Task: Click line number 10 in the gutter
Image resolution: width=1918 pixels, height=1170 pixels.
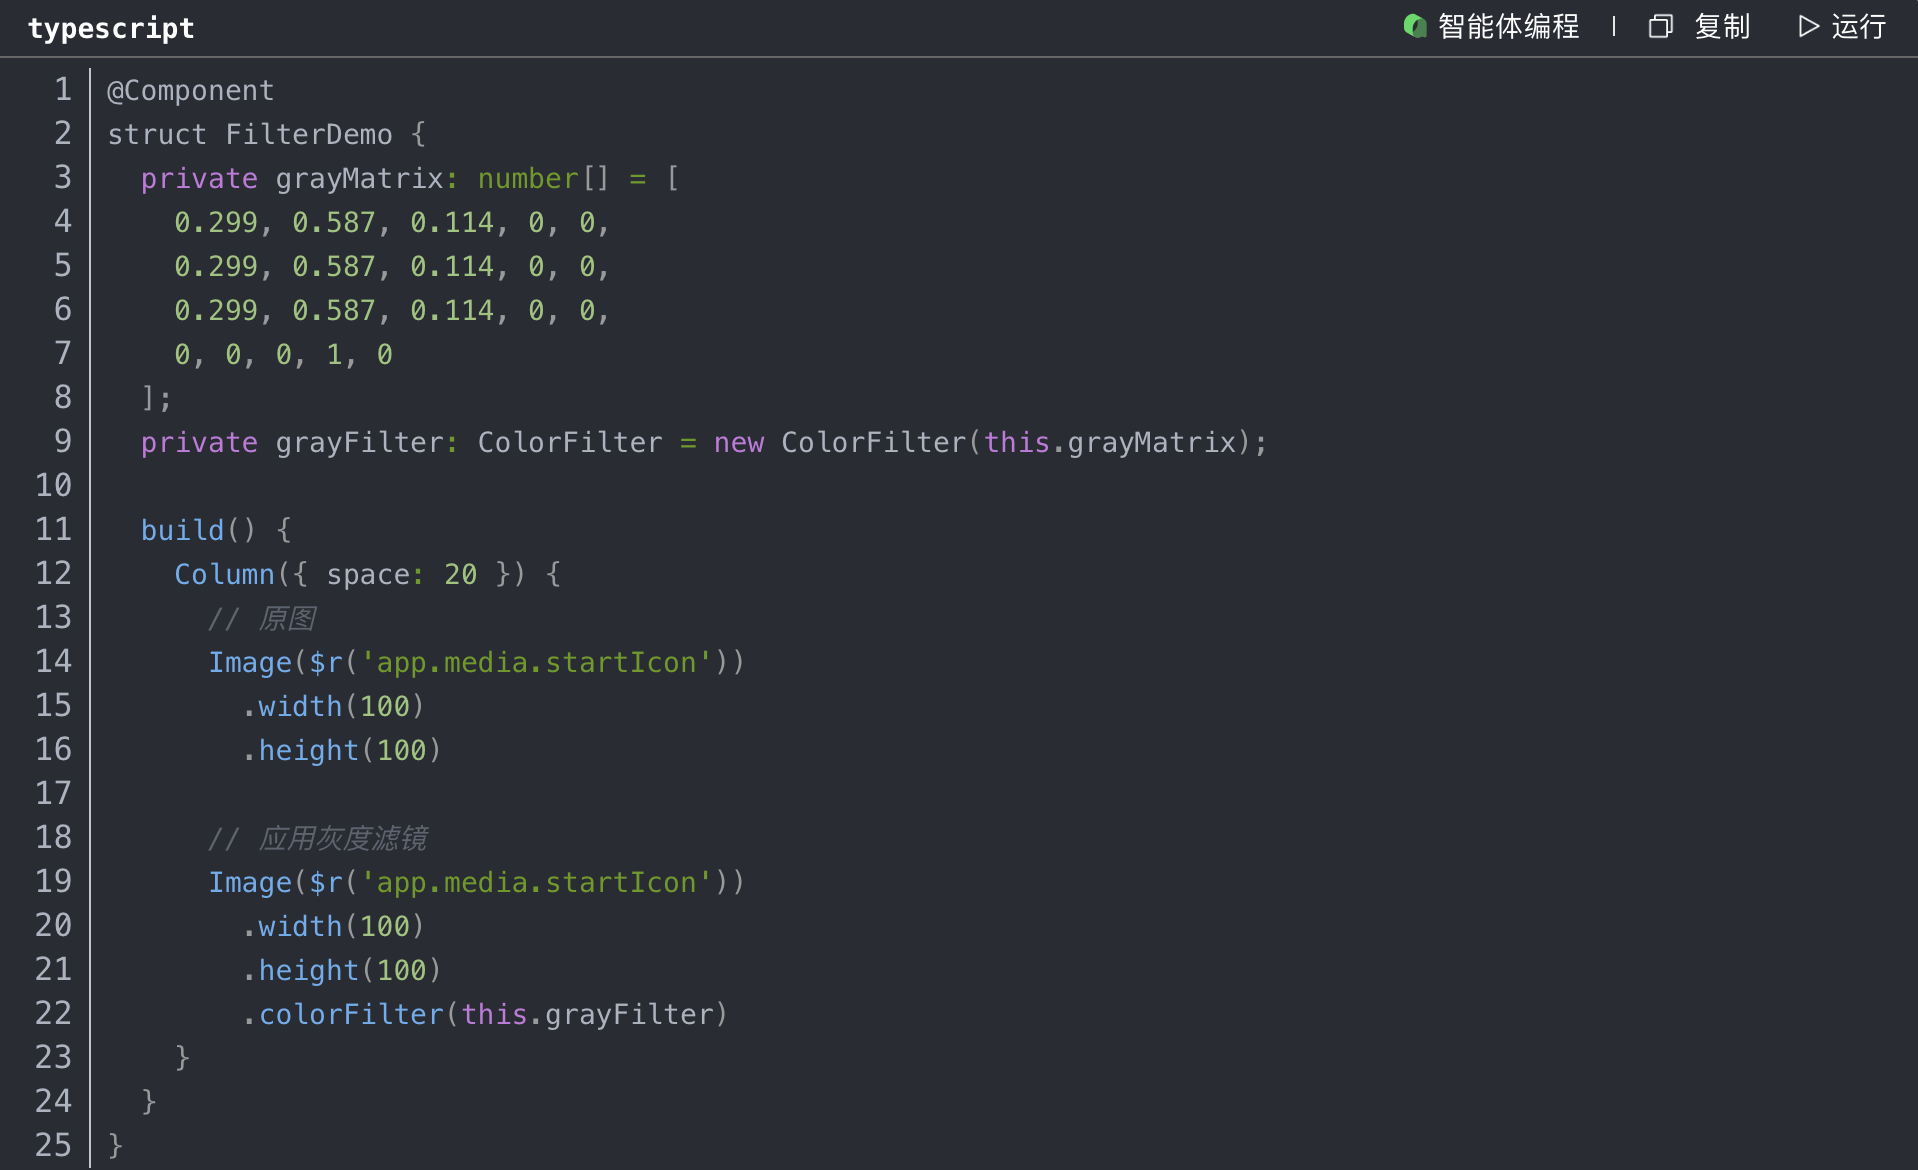Action: pyautogui.click(x=54, y=485)
